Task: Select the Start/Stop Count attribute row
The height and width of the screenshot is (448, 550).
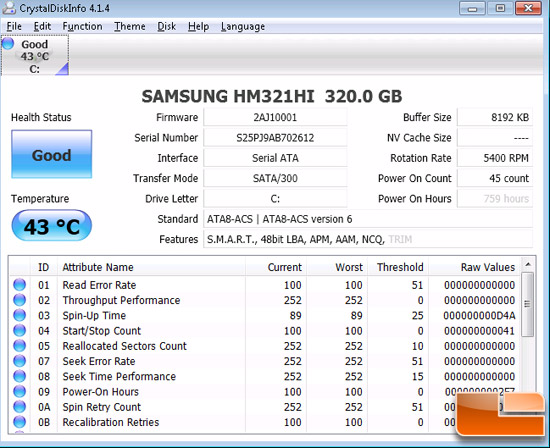Action: (x=265, y=331)
